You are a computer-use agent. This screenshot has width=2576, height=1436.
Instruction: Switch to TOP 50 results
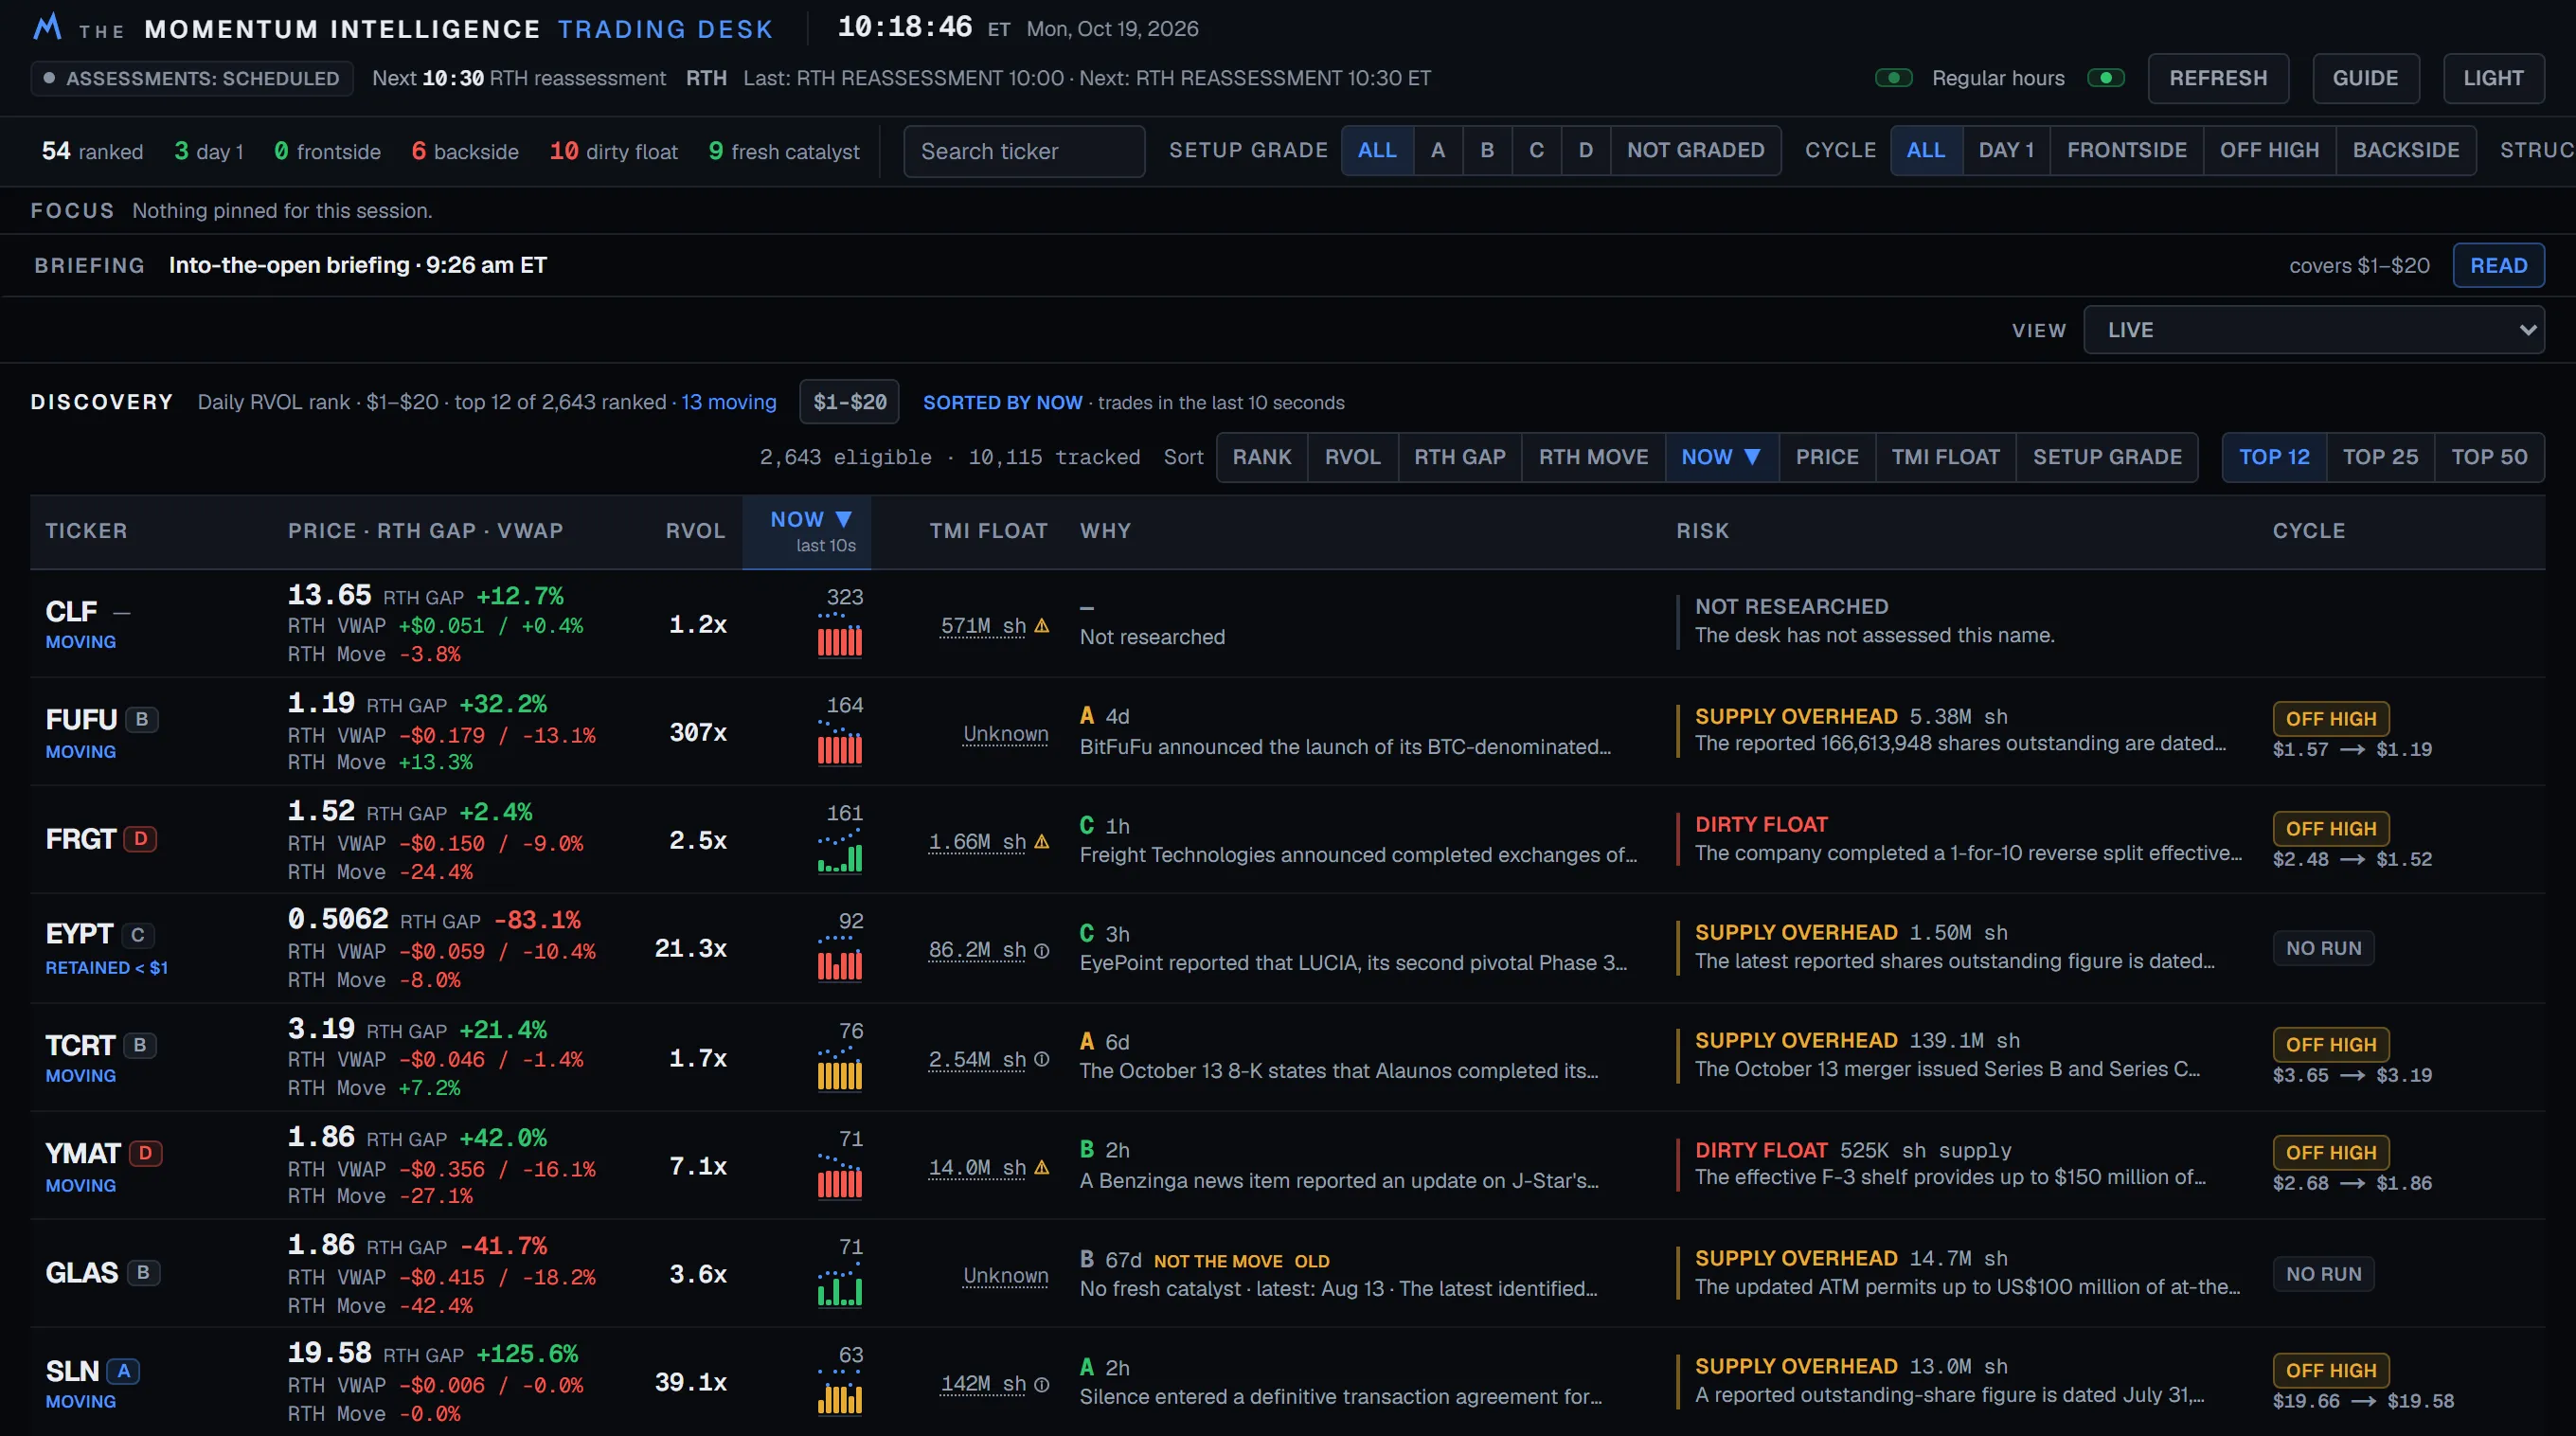tap(2488, 457)
